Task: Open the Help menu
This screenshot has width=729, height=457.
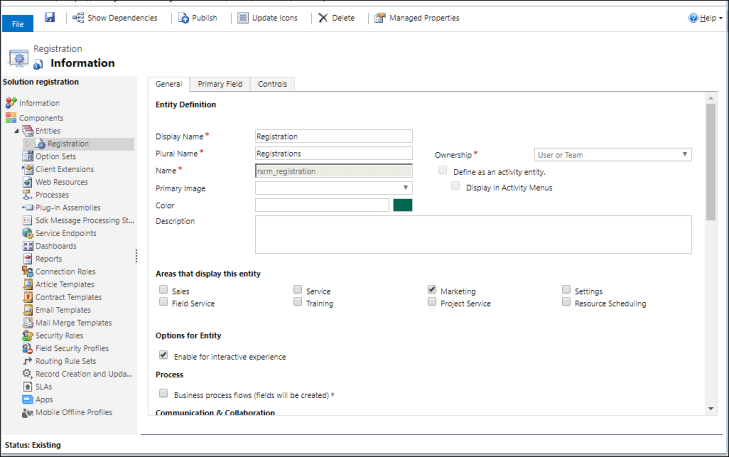Action: [x=705, y=18]
